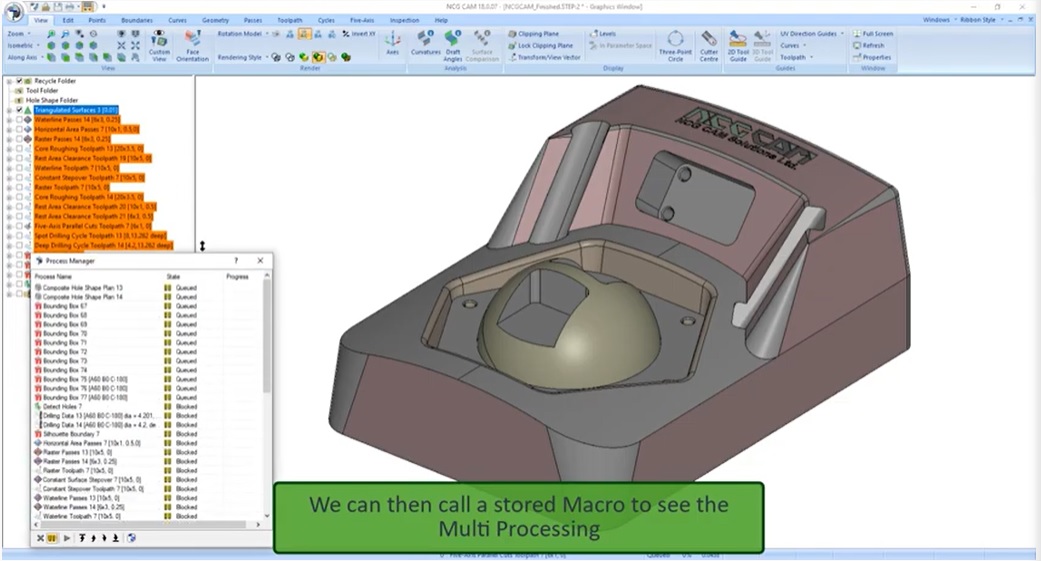This screenshot has width=1041, height=561.
Task: Open the Rendering Style dropdown
Action: [x=243, y=58]
